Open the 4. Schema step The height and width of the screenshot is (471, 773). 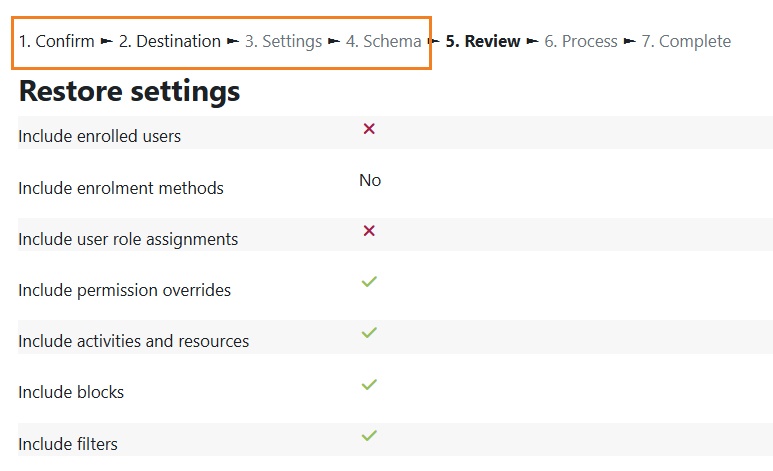(x=384, y=41)
